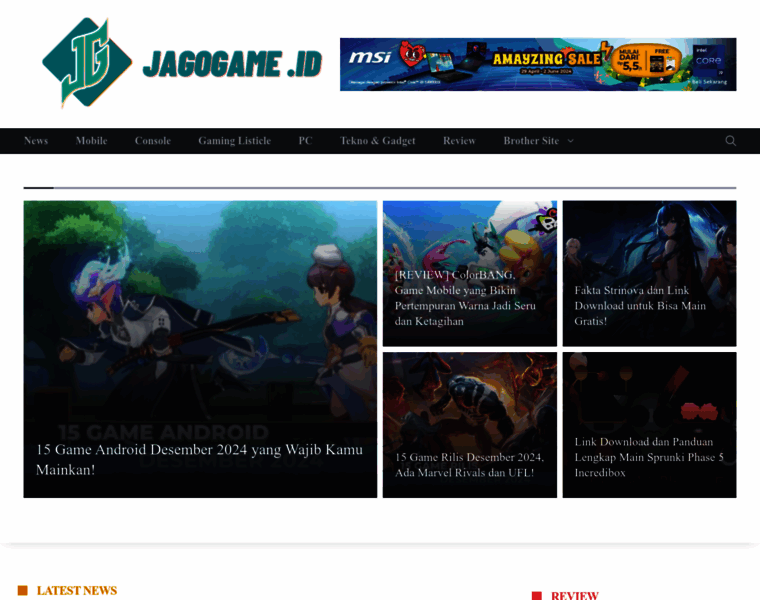Open the MSI Amayzing Sale banner ad
The image size is (760, 600).
pos(538,64)
